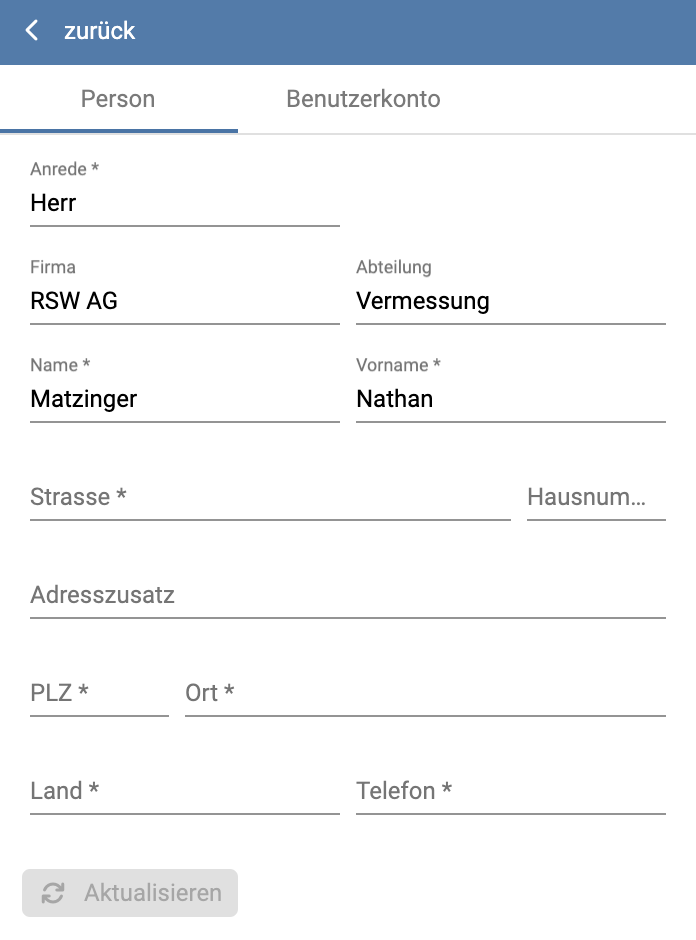Click the PLZ input field

click(x=99, y=693)
